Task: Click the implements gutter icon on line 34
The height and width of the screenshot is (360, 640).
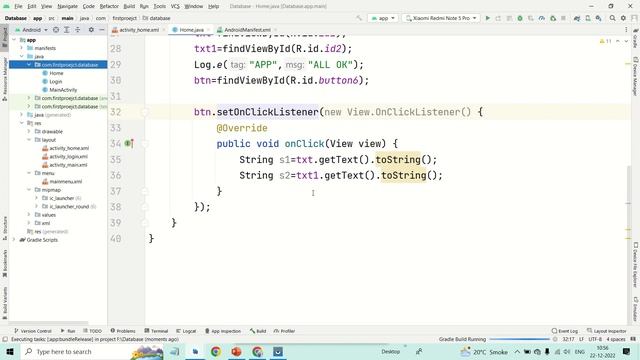Action: (129, 143)
